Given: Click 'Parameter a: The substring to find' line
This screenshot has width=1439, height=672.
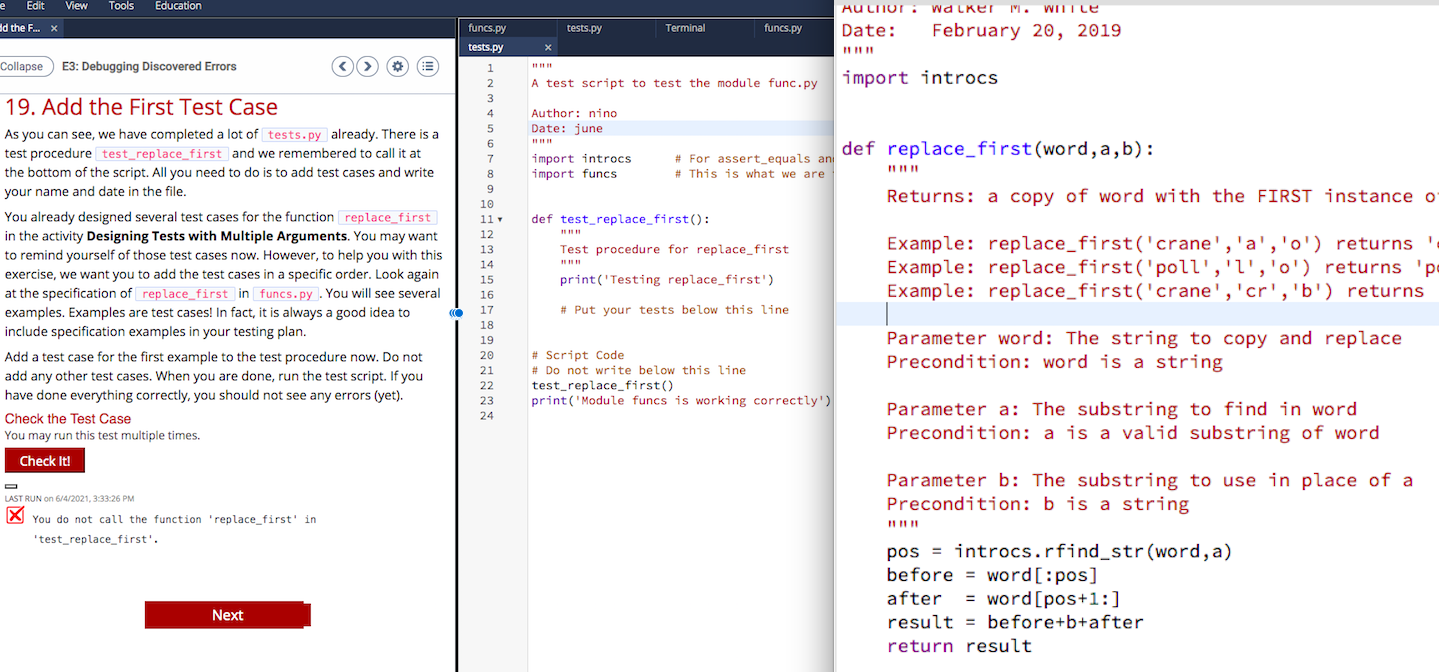Looking at the screenshot, I should point(1122,409).
